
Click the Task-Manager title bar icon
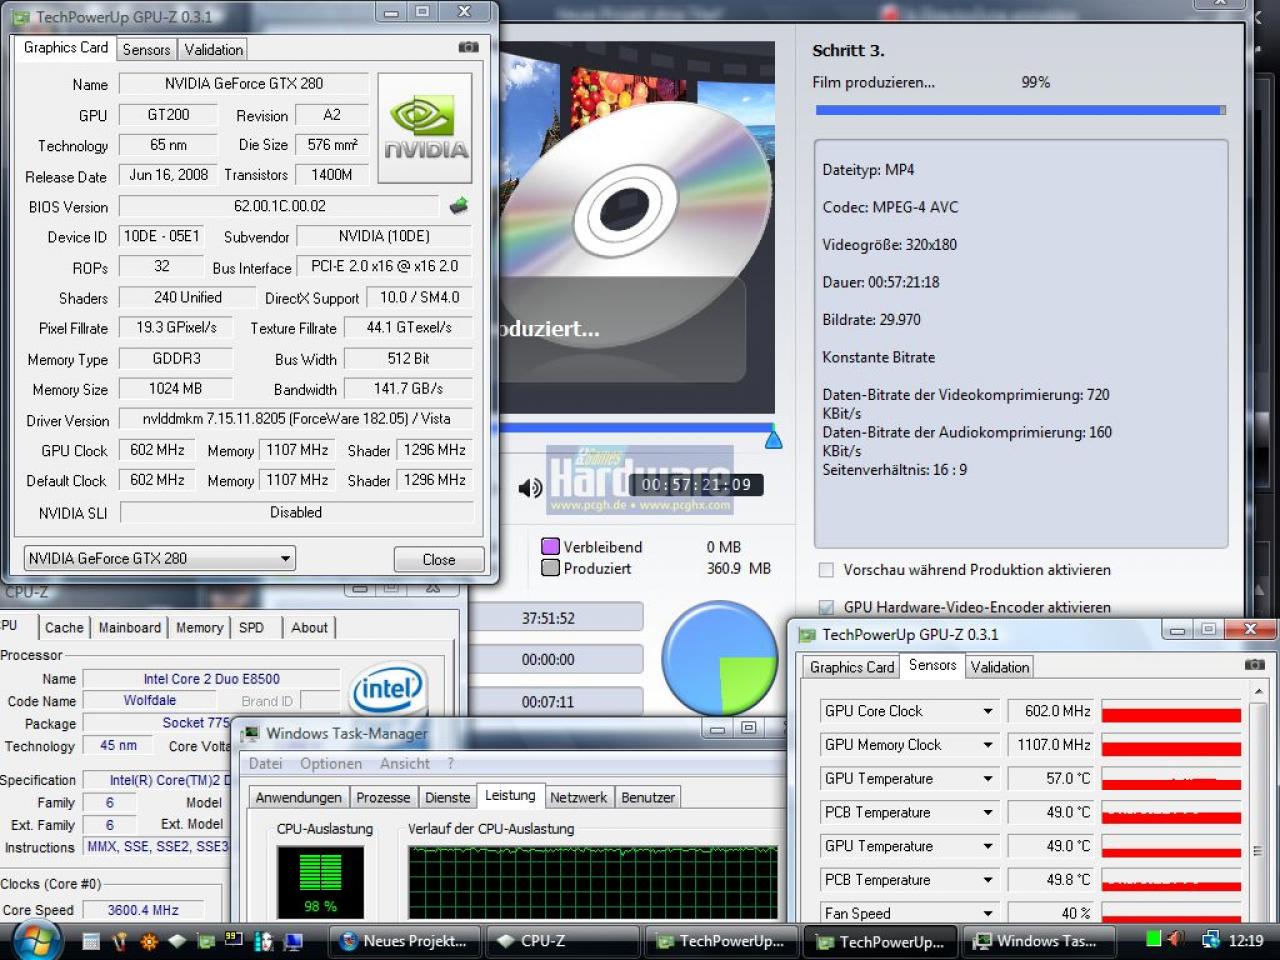tap(250, 734)
